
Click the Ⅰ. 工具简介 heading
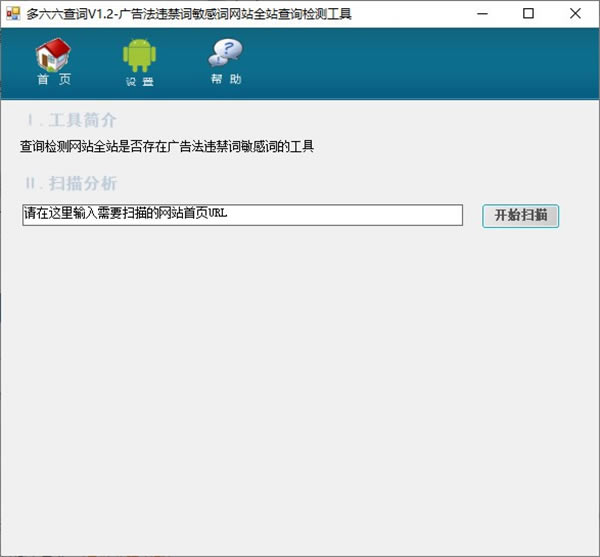pyautogui.click(x=72, y=121)
